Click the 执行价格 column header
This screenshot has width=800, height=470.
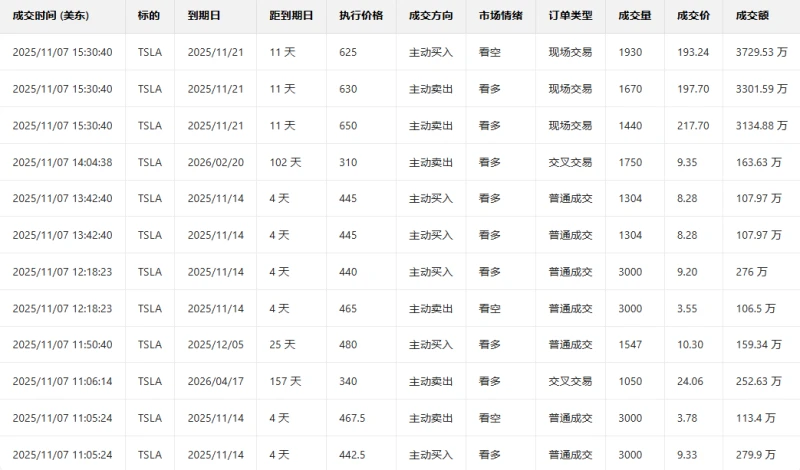[360, 17]
